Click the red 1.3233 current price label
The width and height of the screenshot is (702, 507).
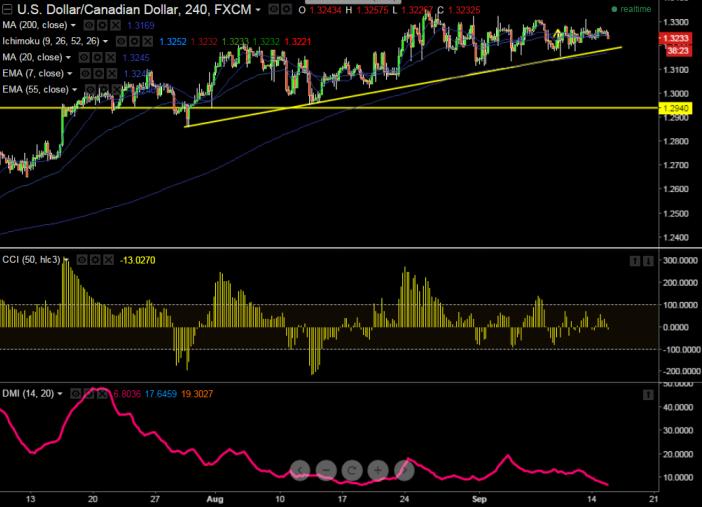pos(675,39)
